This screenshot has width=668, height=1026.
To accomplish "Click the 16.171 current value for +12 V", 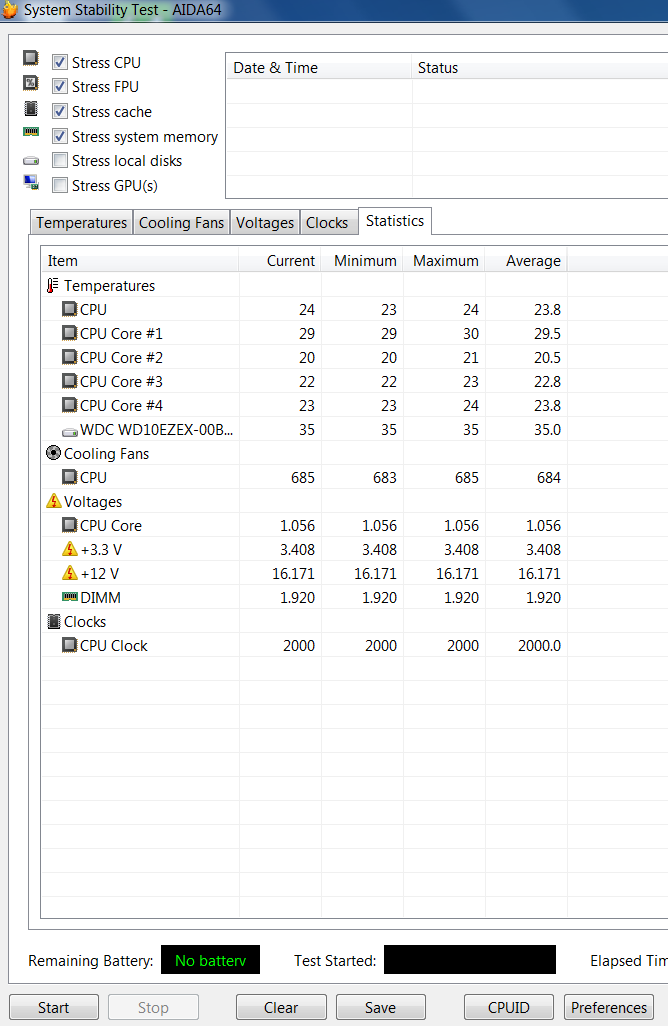I will point(293,574).
